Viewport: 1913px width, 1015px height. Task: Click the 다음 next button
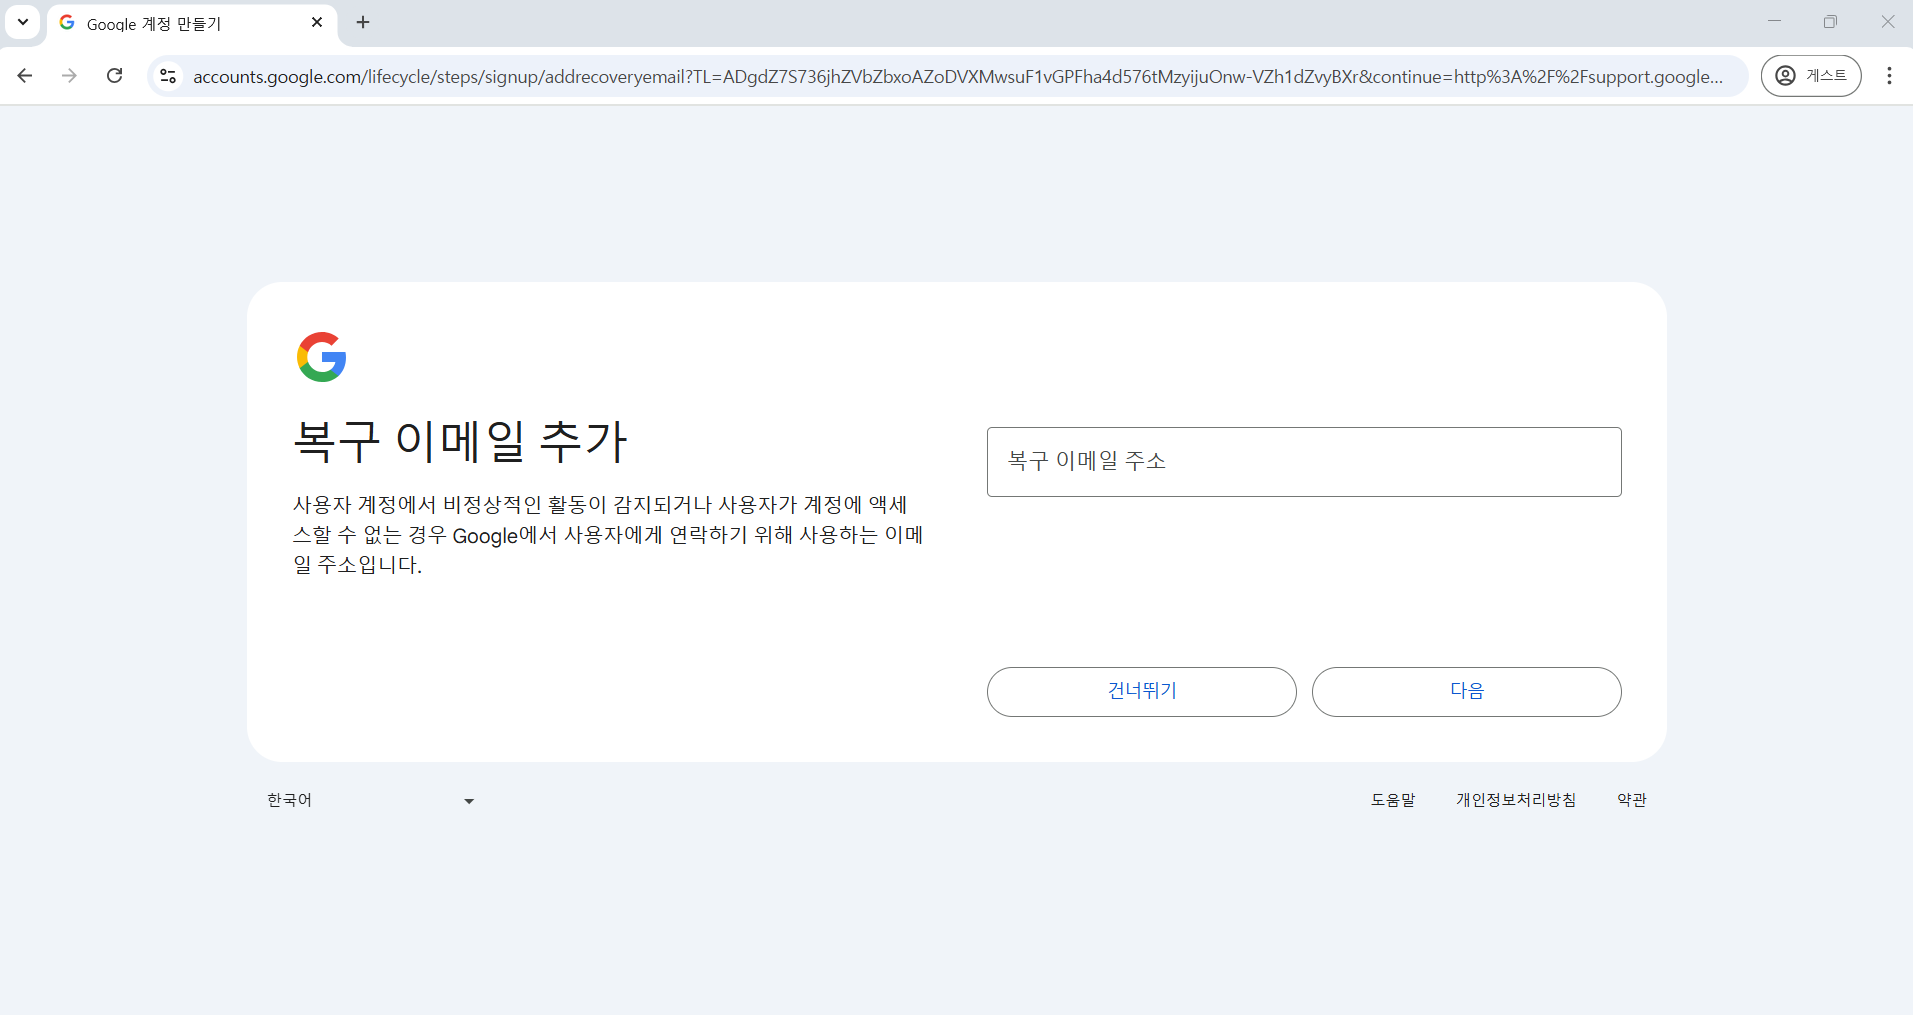click(1467, 692)
